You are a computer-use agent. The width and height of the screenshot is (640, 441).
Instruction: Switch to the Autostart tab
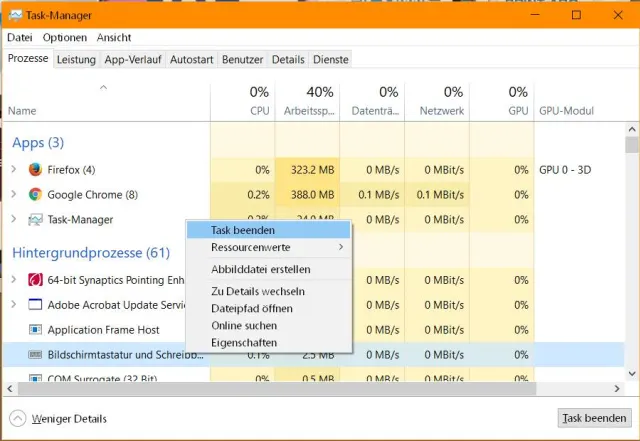192,59
